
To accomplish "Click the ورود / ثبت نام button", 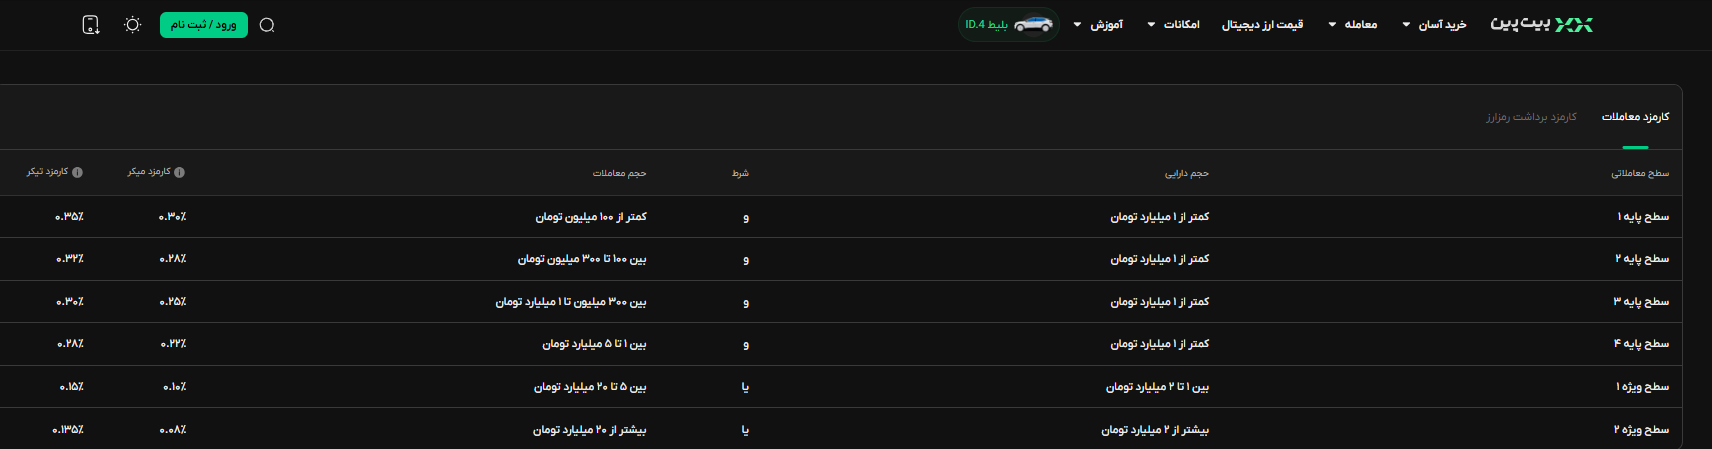I will [204, 24].
